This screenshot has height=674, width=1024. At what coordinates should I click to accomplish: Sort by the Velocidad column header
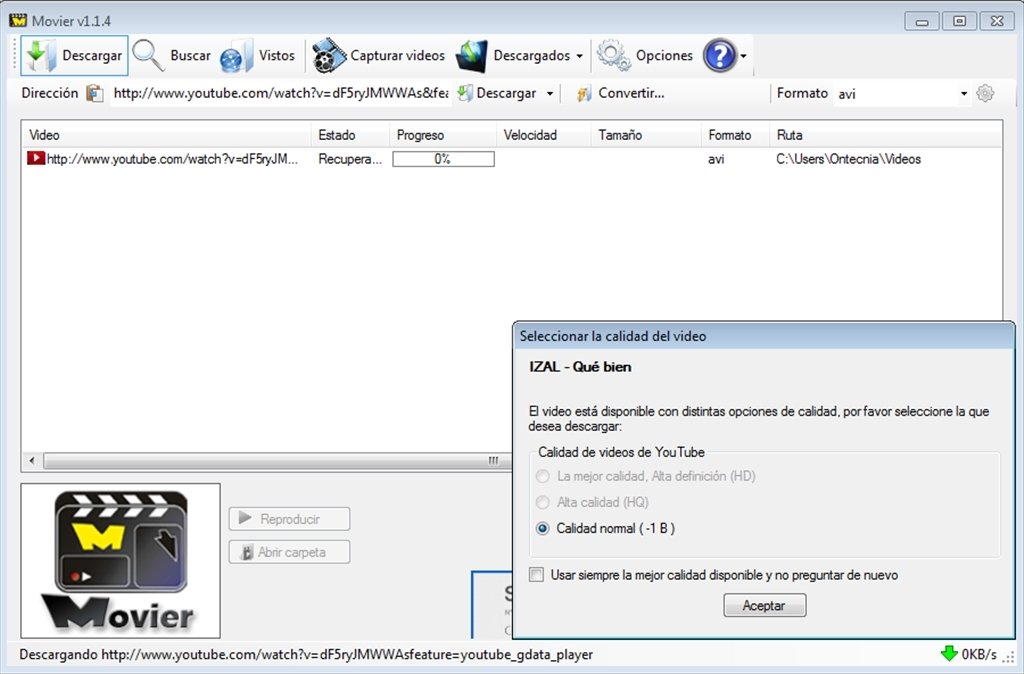pyautogui.click(x=543, y=135)
